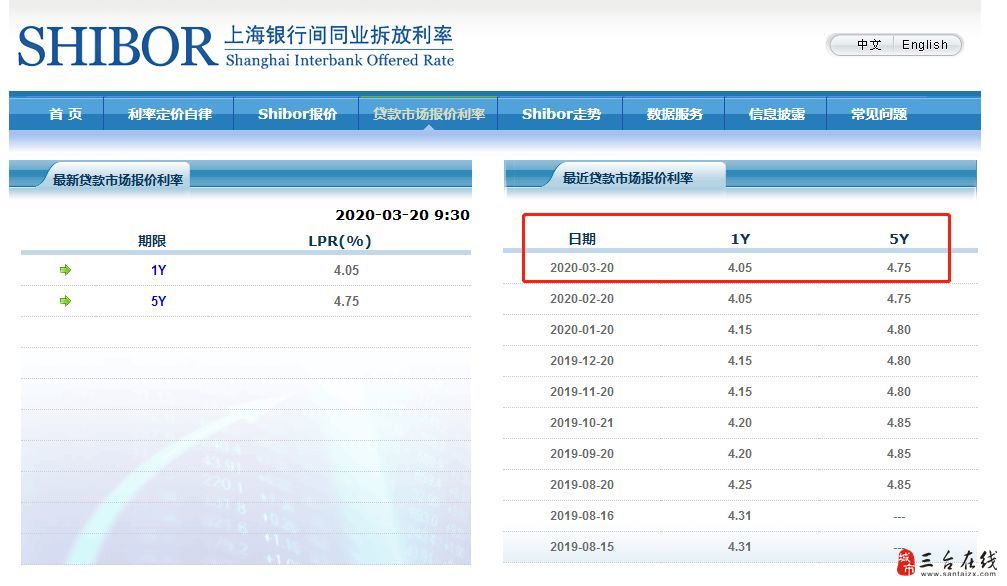The height and width of the screenshot is (586, 1007).
Task: Open 利率定价自律 menu item
Action: [170, 114]
